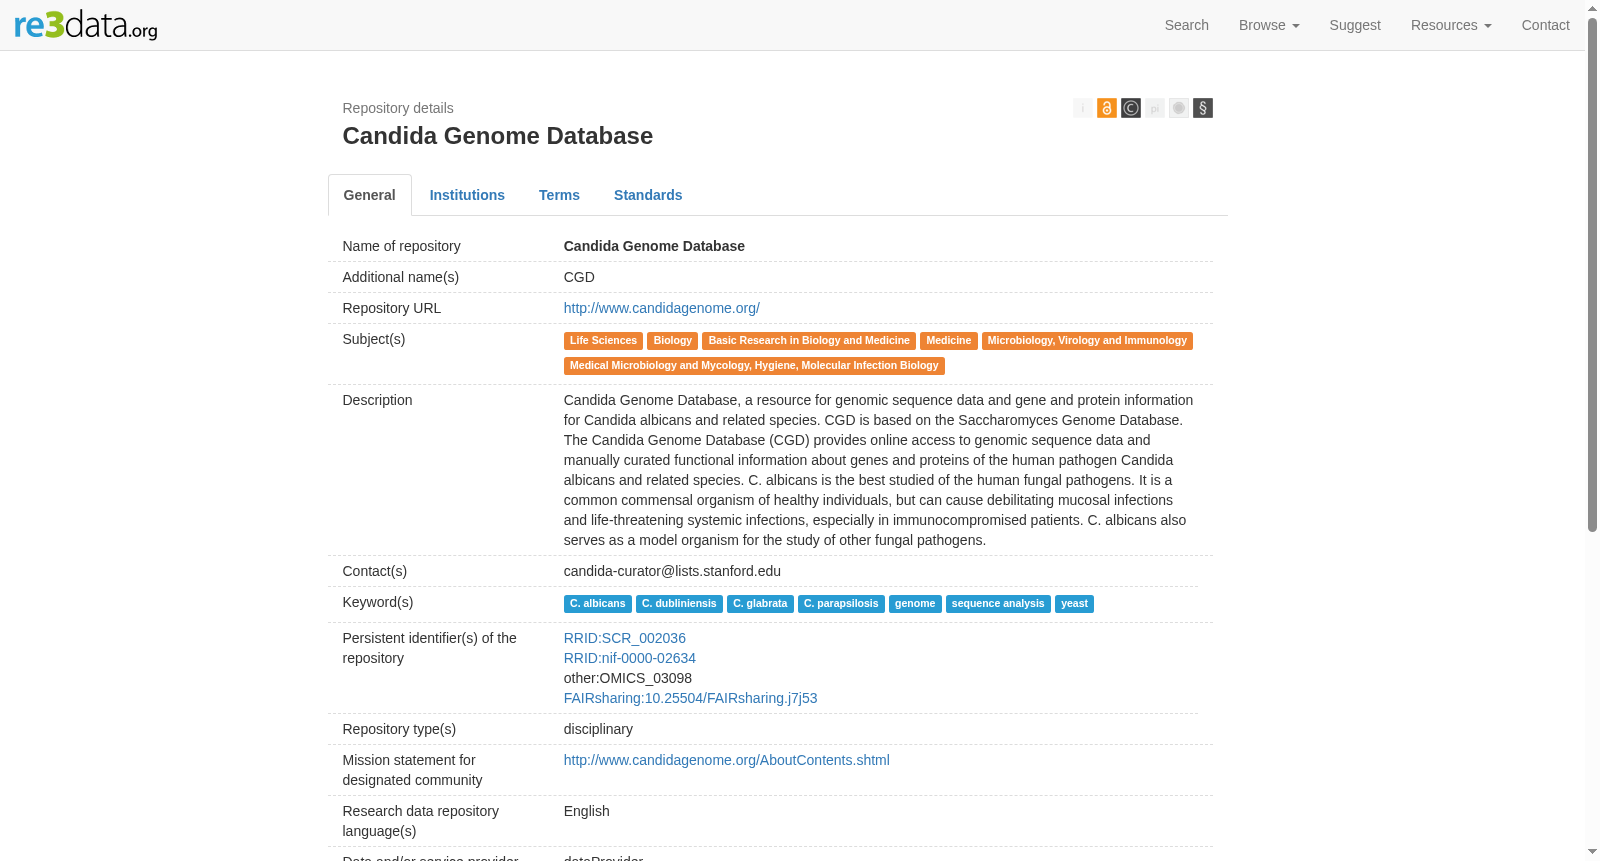Click the greyed-out 'pi' persistent identifier badge

[1154, 108]
